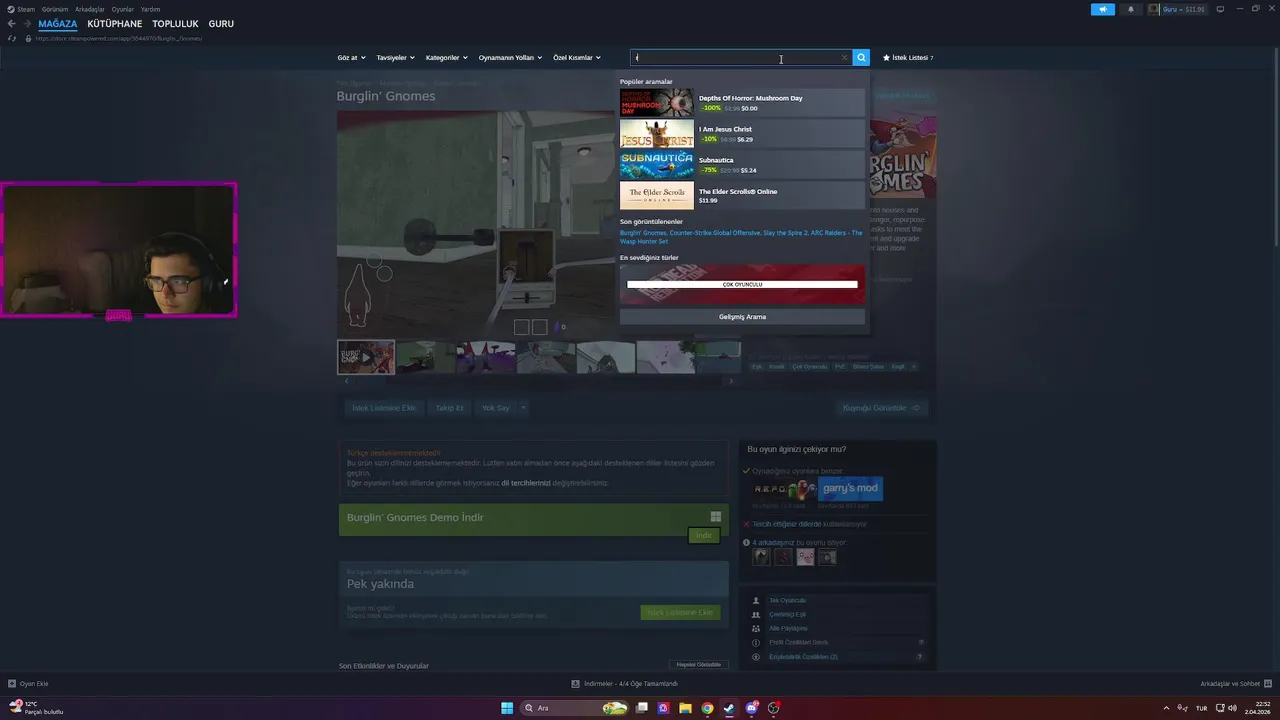Screen dimensions: 1280x720
Task: Click the Yok Say button
Action: tap(495, 408)
